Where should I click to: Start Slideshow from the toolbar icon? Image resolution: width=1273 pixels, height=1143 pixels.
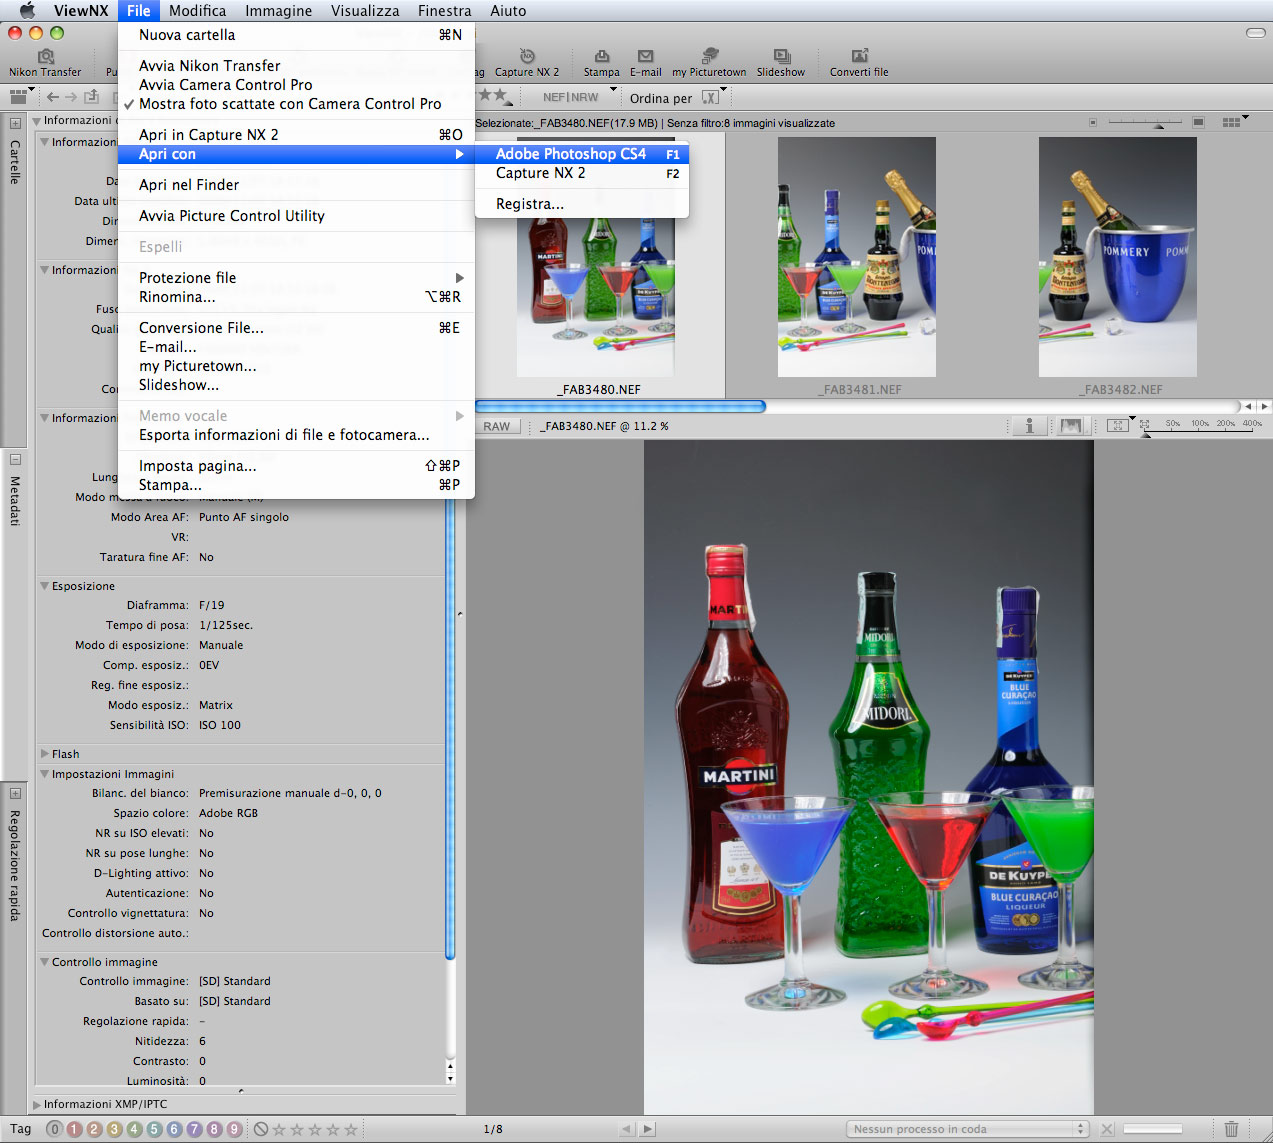(x=782, y=57)
